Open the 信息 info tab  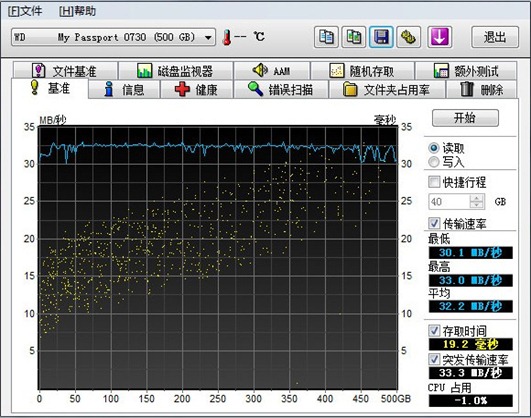coord(124,89)
